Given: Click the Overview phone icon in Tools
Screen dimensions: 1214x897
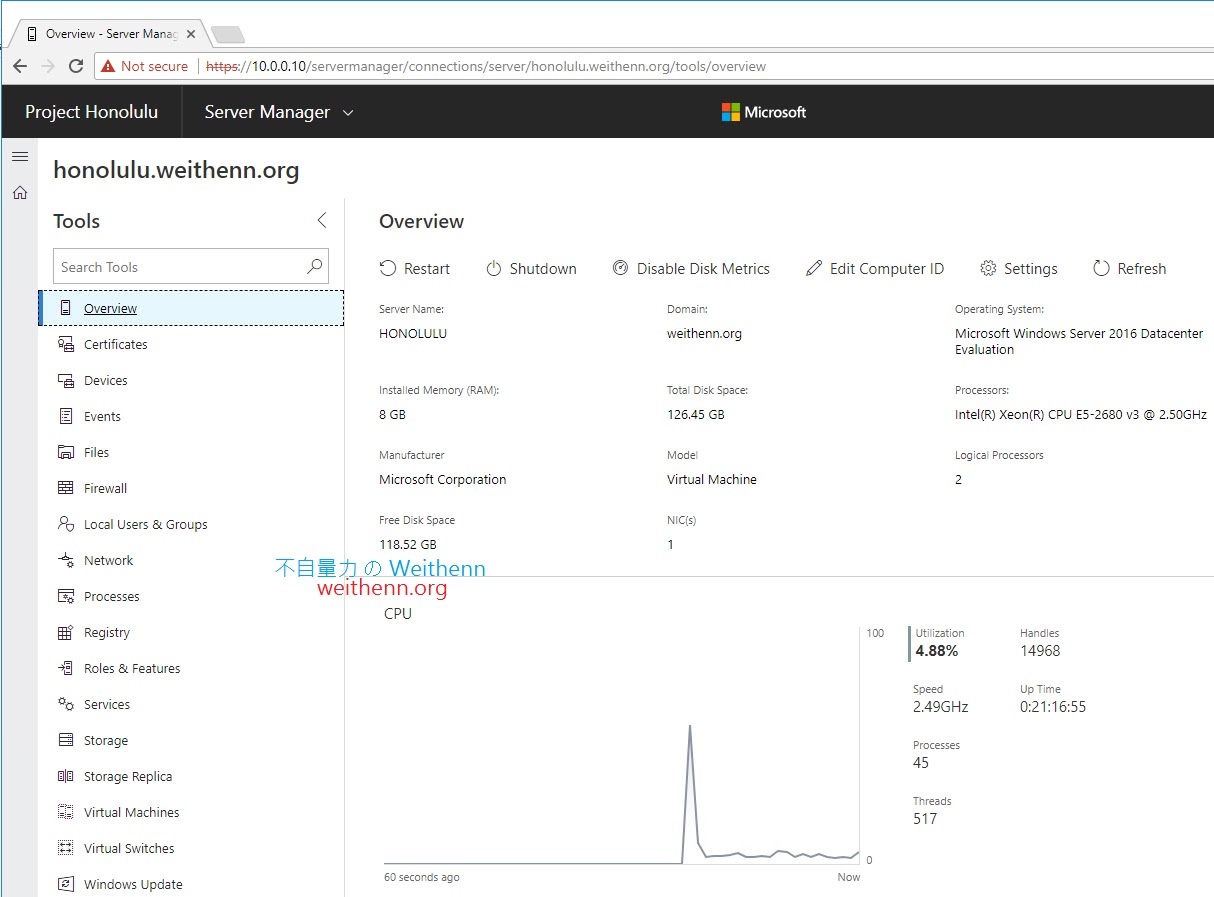Looking at the screenshot, I should [x=66, y=308].
